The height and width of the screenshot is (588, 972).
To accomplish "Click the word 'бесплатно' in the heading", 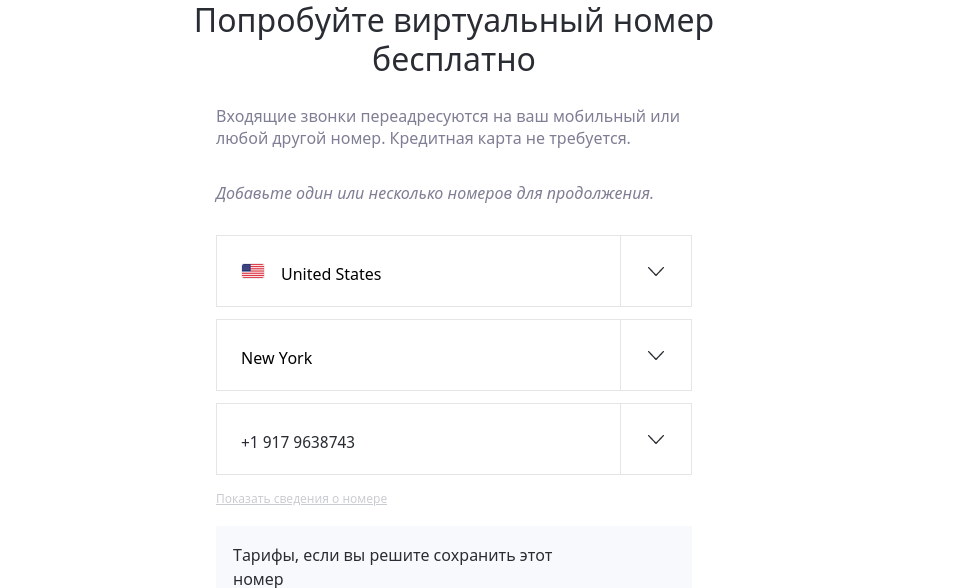I will pyautogui.click(x=453, y=59).
